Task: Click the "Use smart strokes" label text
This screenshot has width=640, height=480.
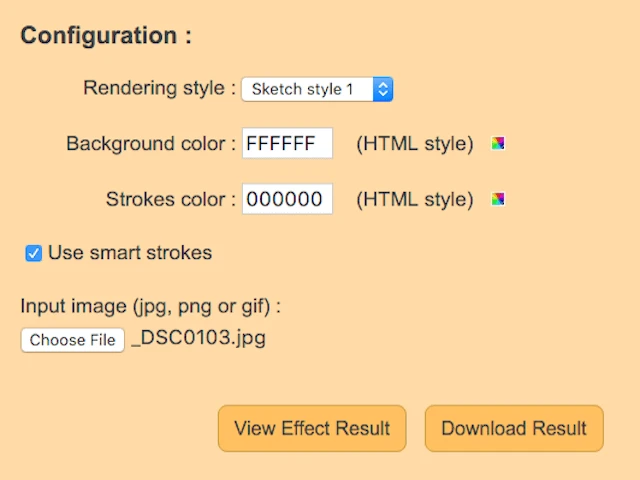Action: click(x=130, y=253)
